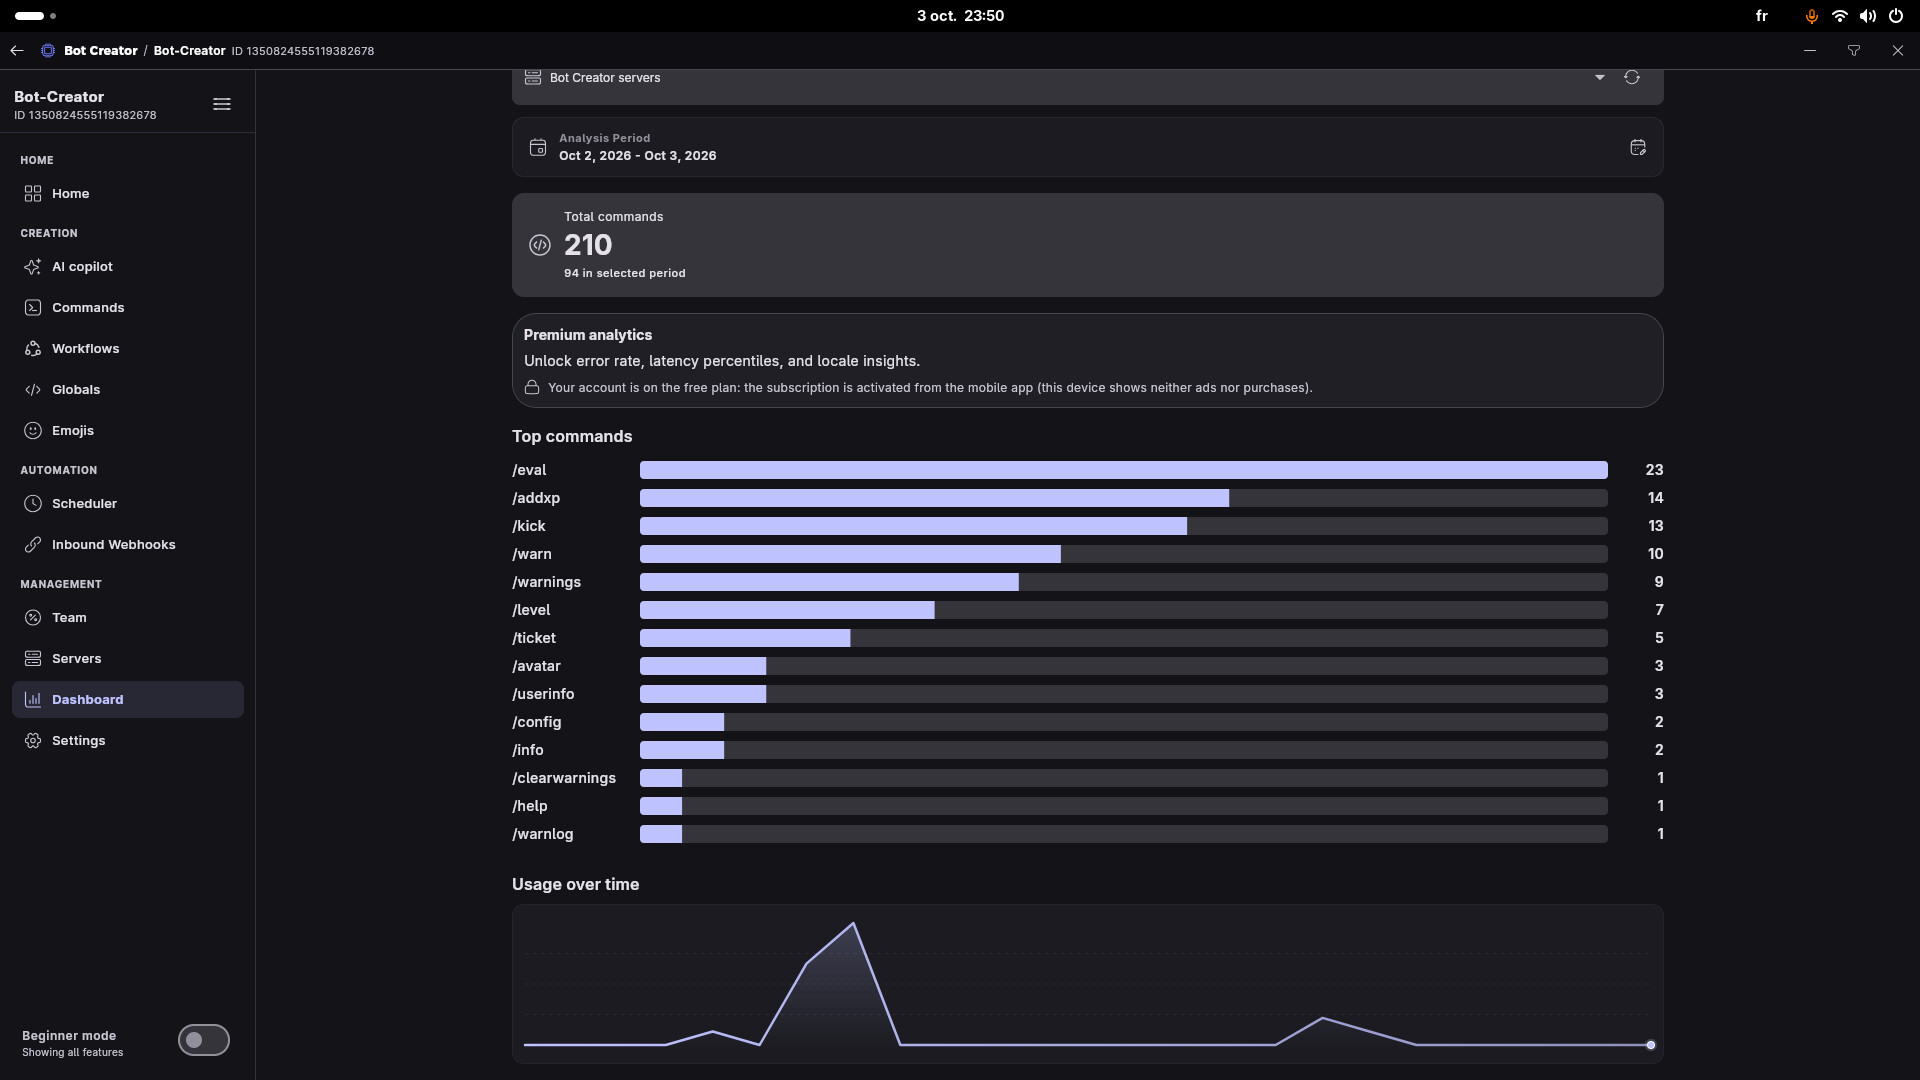Refresh the Bot Creator servers list

[1632, 78]
